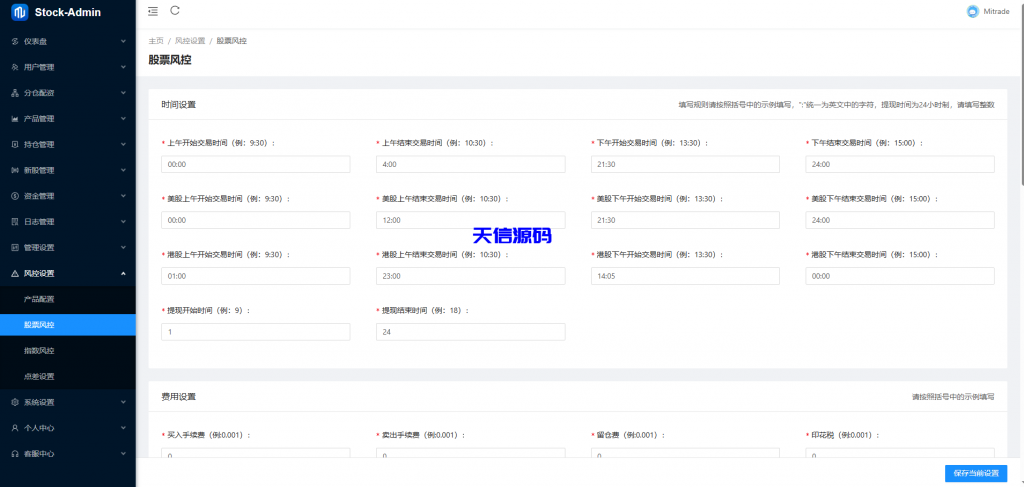Collapse 风控设置 using its up chevron

pos(123,274)
